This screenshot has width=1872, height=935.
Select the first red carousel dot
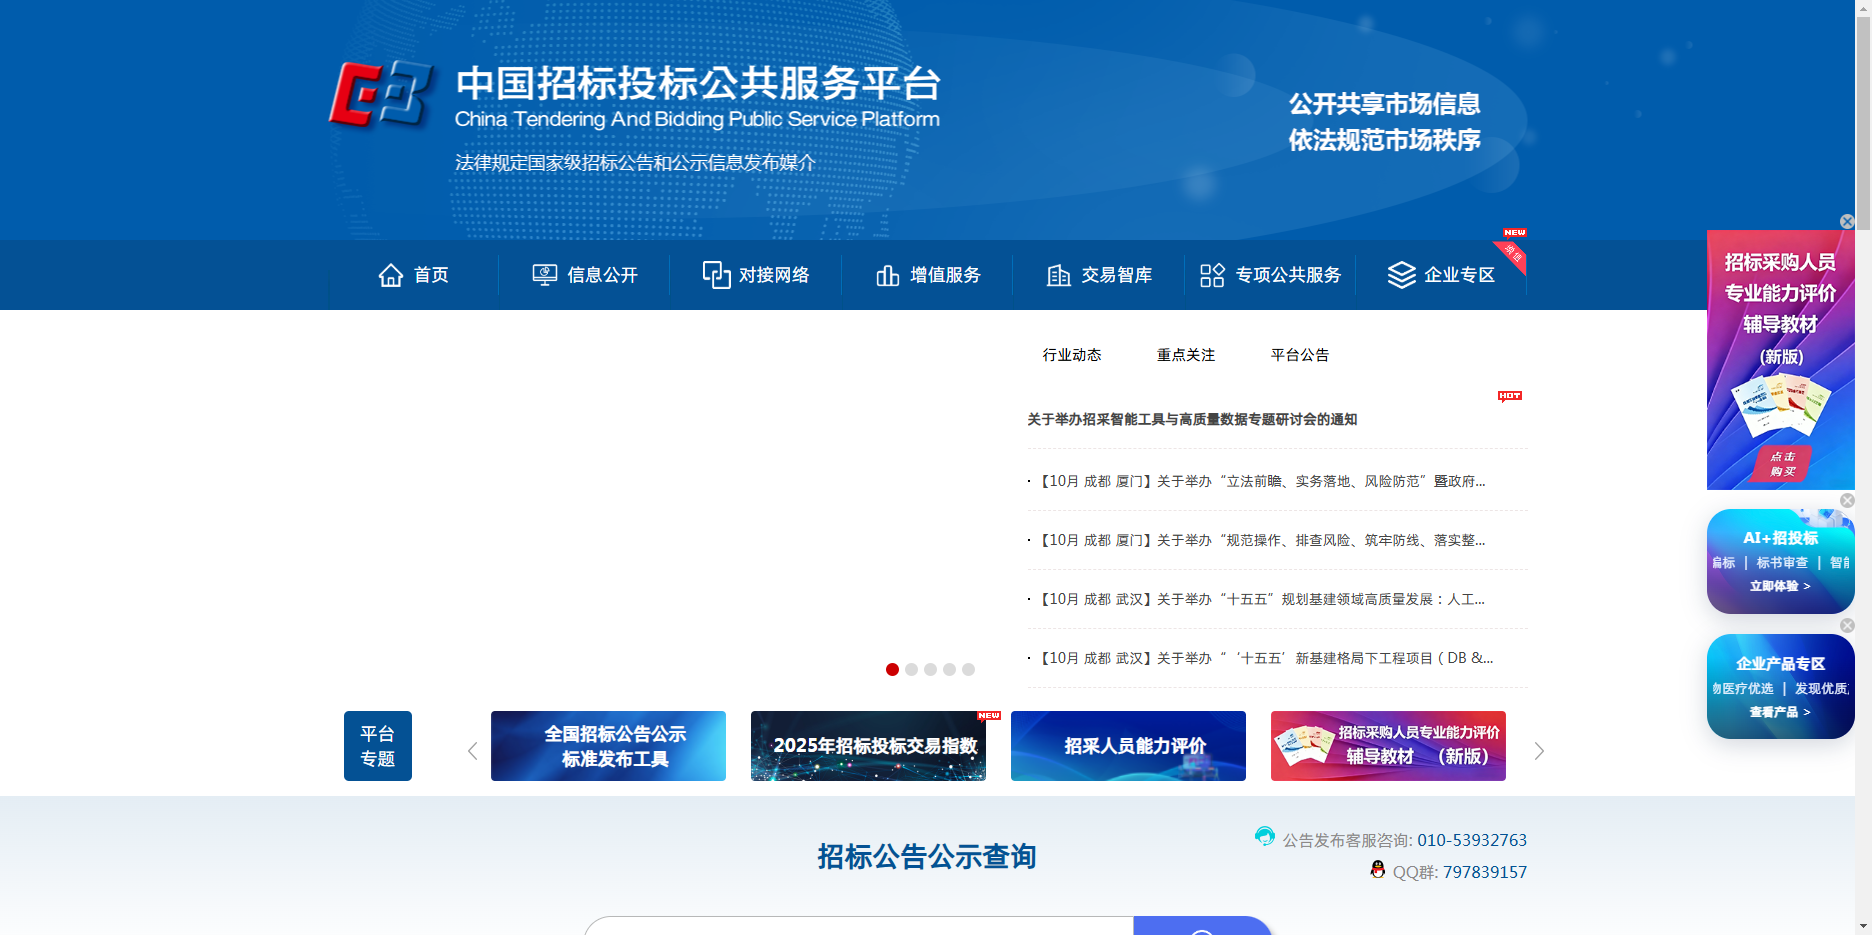tap(892, 670)
